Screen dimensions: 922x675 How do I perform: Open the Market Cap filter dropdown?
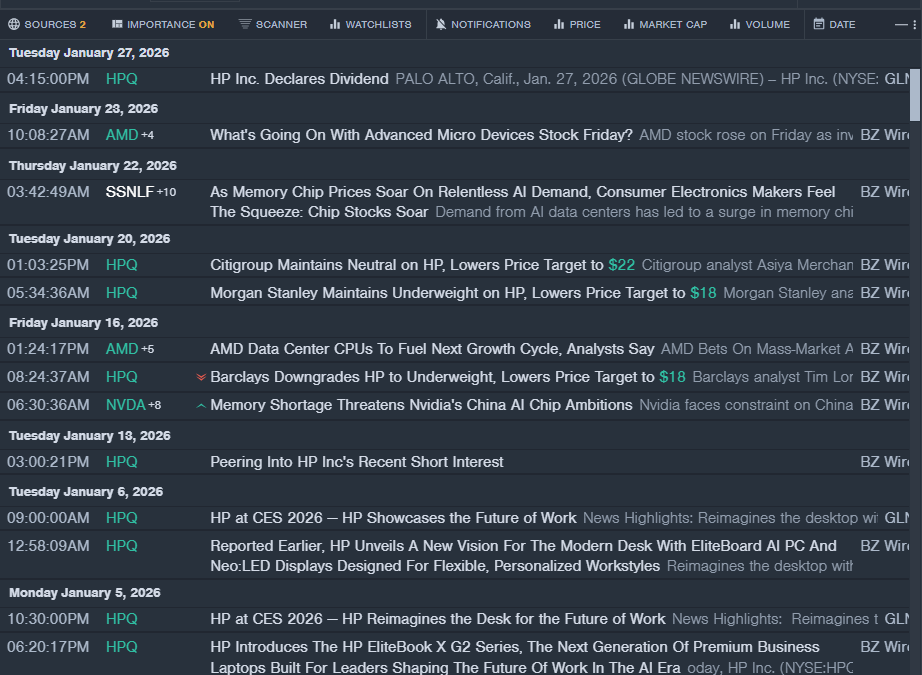pyautogui.click(x=665, y=24)
